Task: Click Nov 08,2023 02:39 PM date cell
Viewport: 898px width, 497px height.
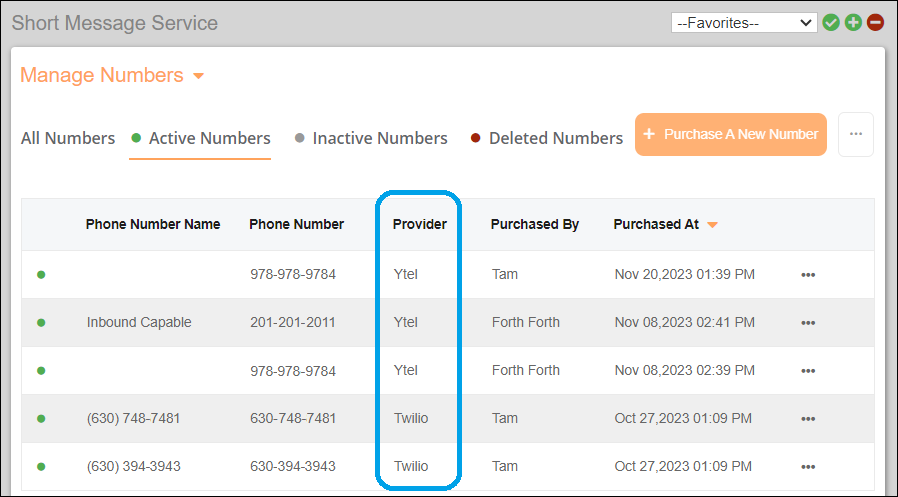Action: click(684, 370)
